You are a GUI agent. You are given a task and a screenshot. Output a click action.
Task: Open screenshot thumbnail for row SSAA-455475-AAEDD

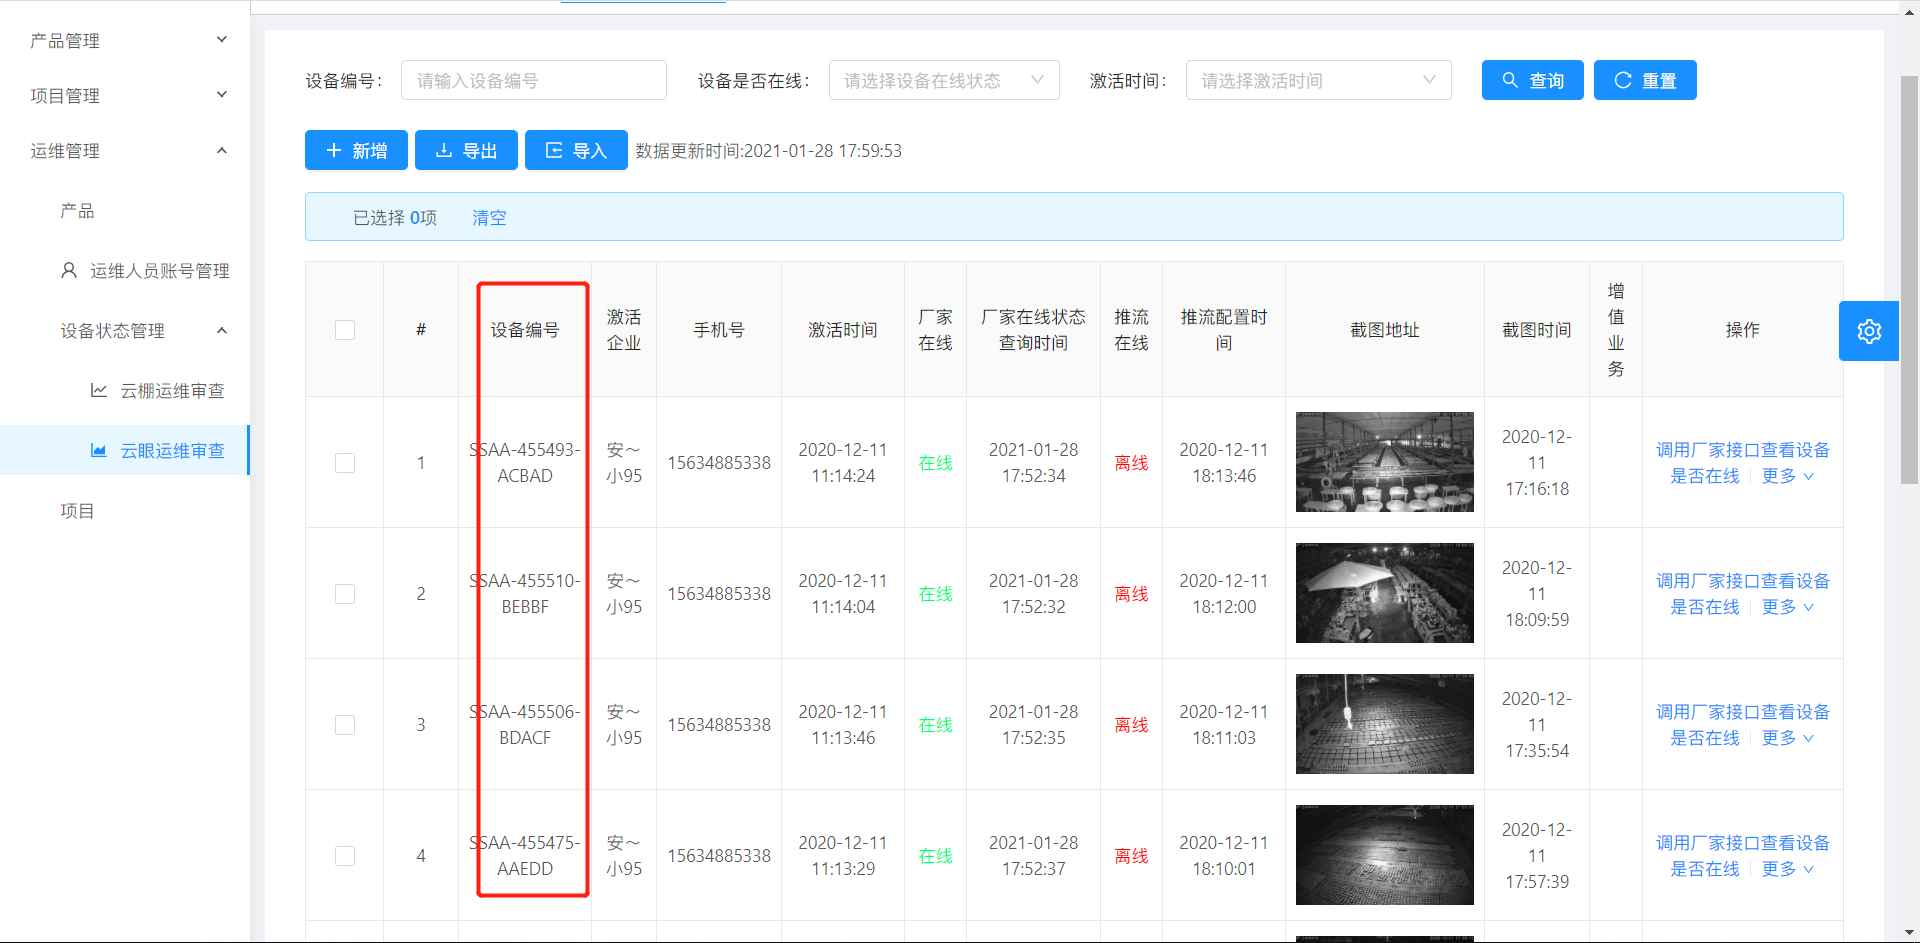pyautogui.click(x=1384, y=855)
